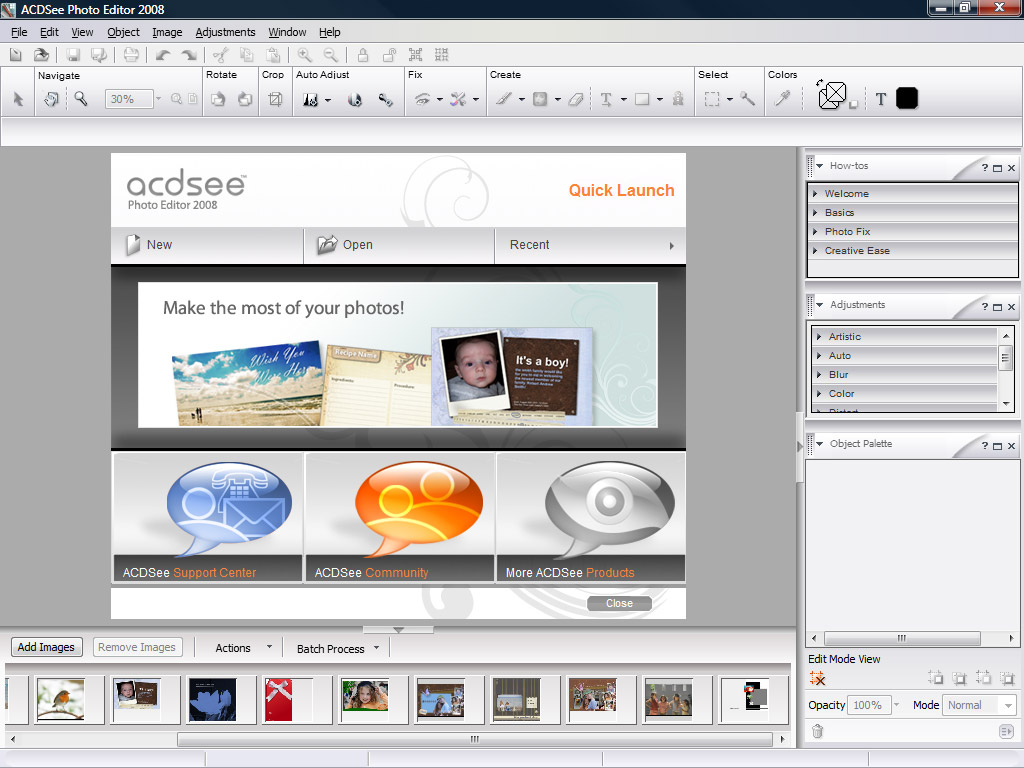Open the Window menu
The image size is (1024, 768).
coord(287,32)
